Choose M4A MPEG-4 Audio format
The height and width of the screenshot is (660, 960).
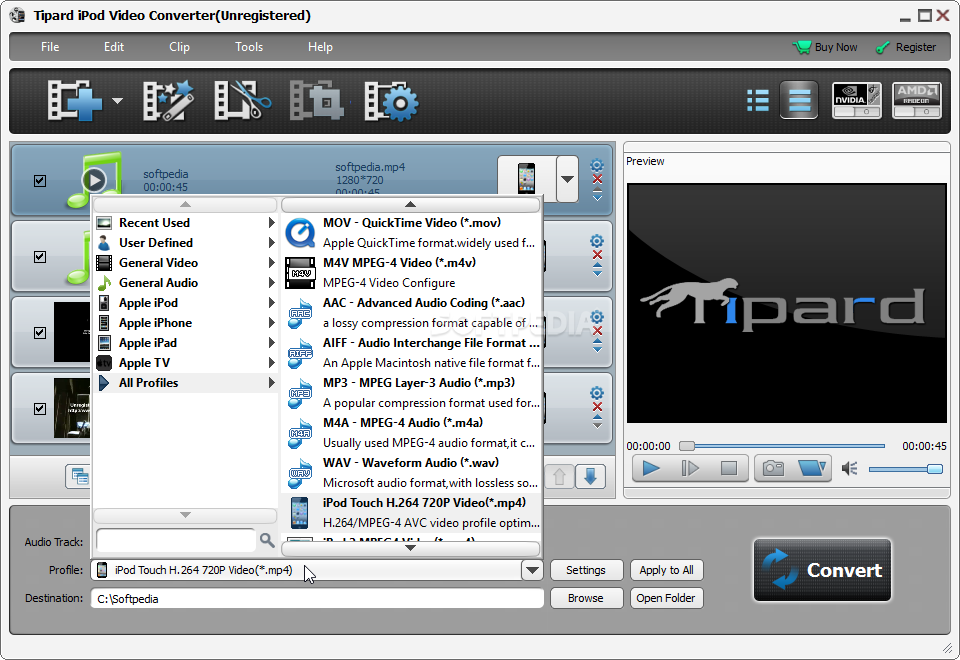click(411, 433)
